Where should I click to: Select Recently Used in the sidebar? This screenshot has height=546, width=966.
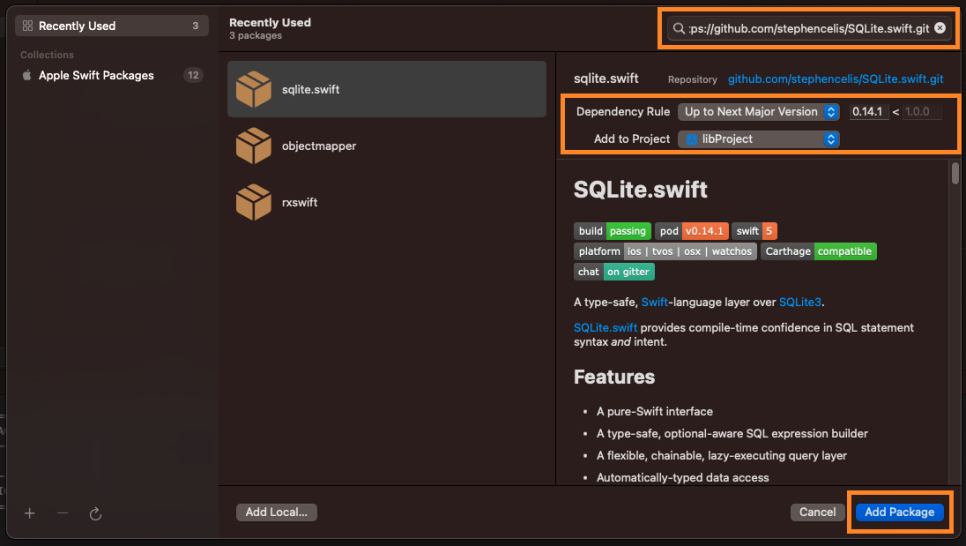point(112,26)
